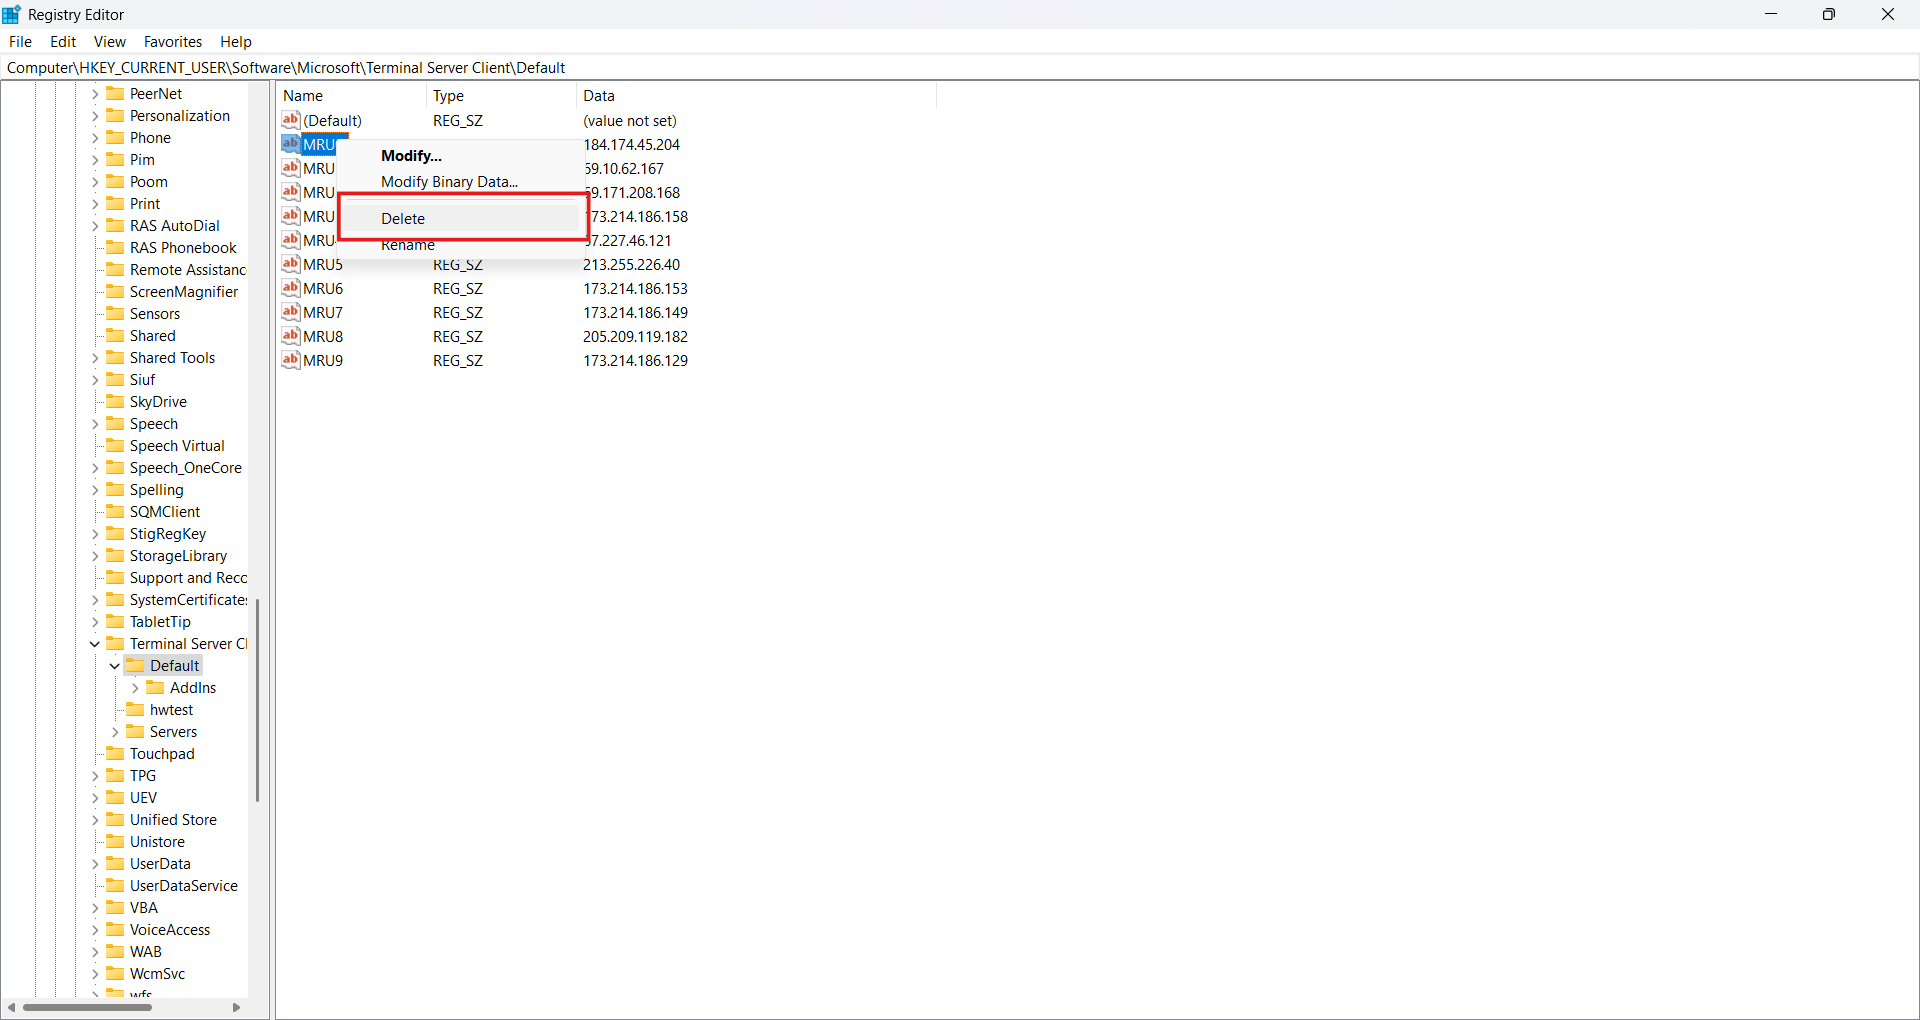Click the string icon beside MRU6
This screenshot has width=1920, height=1020.
pos(291,288)
